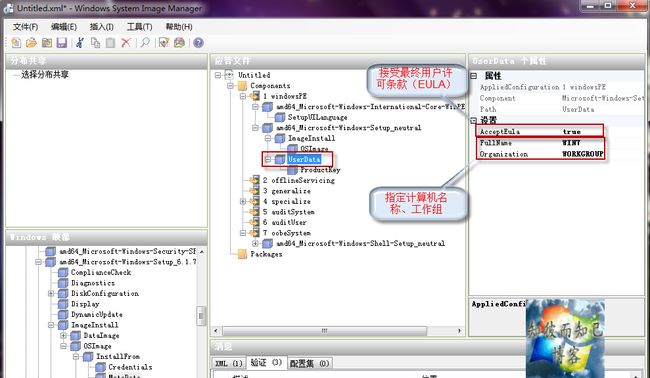
Task: Collapse the Components folder node
Action: pyautogui.click(x=230, y=86)
